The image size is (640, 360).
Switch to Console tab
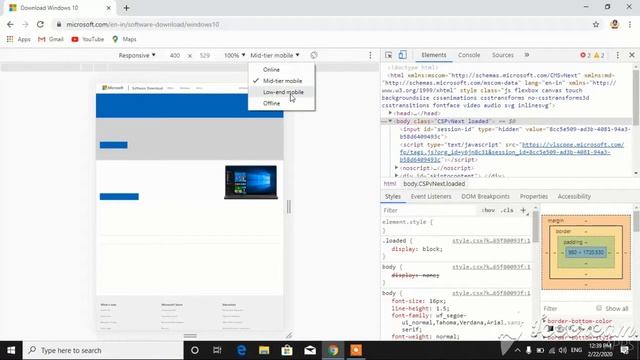(x=469, y=55)
